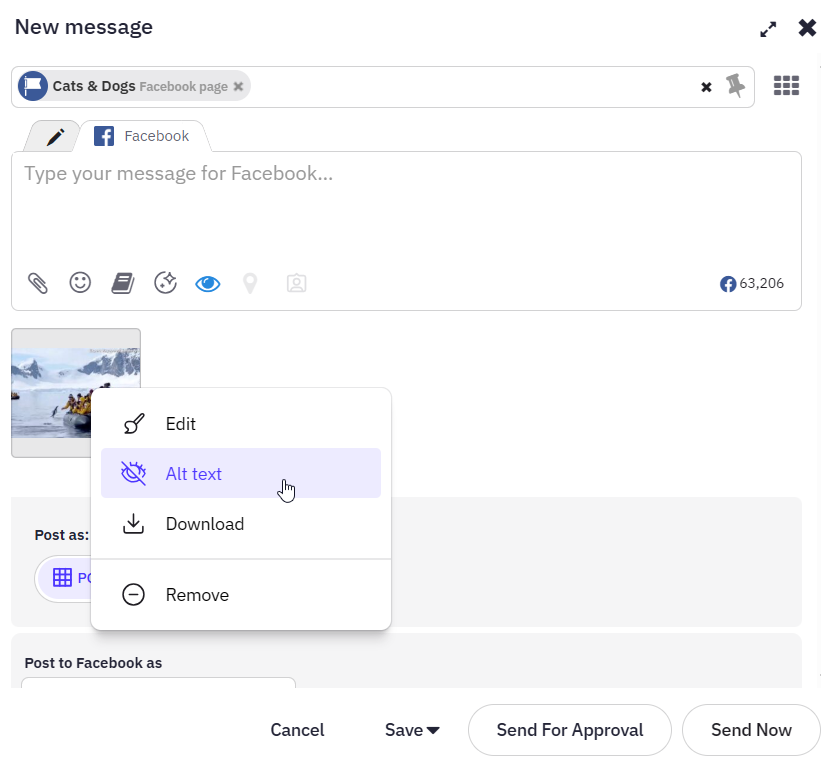
Task: Open the content library book icon
Action: tap(122, 283)
